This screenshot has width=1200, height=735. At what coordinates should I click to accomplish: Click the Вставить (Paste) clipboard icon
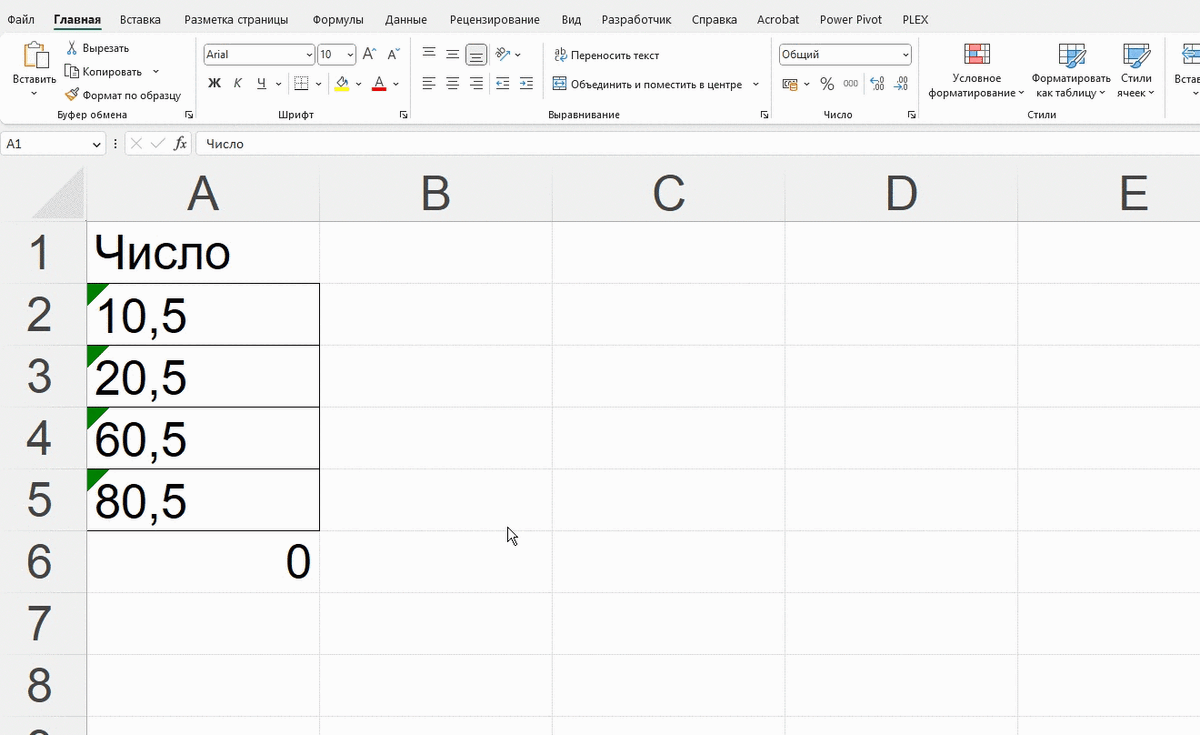coord(35,55)
